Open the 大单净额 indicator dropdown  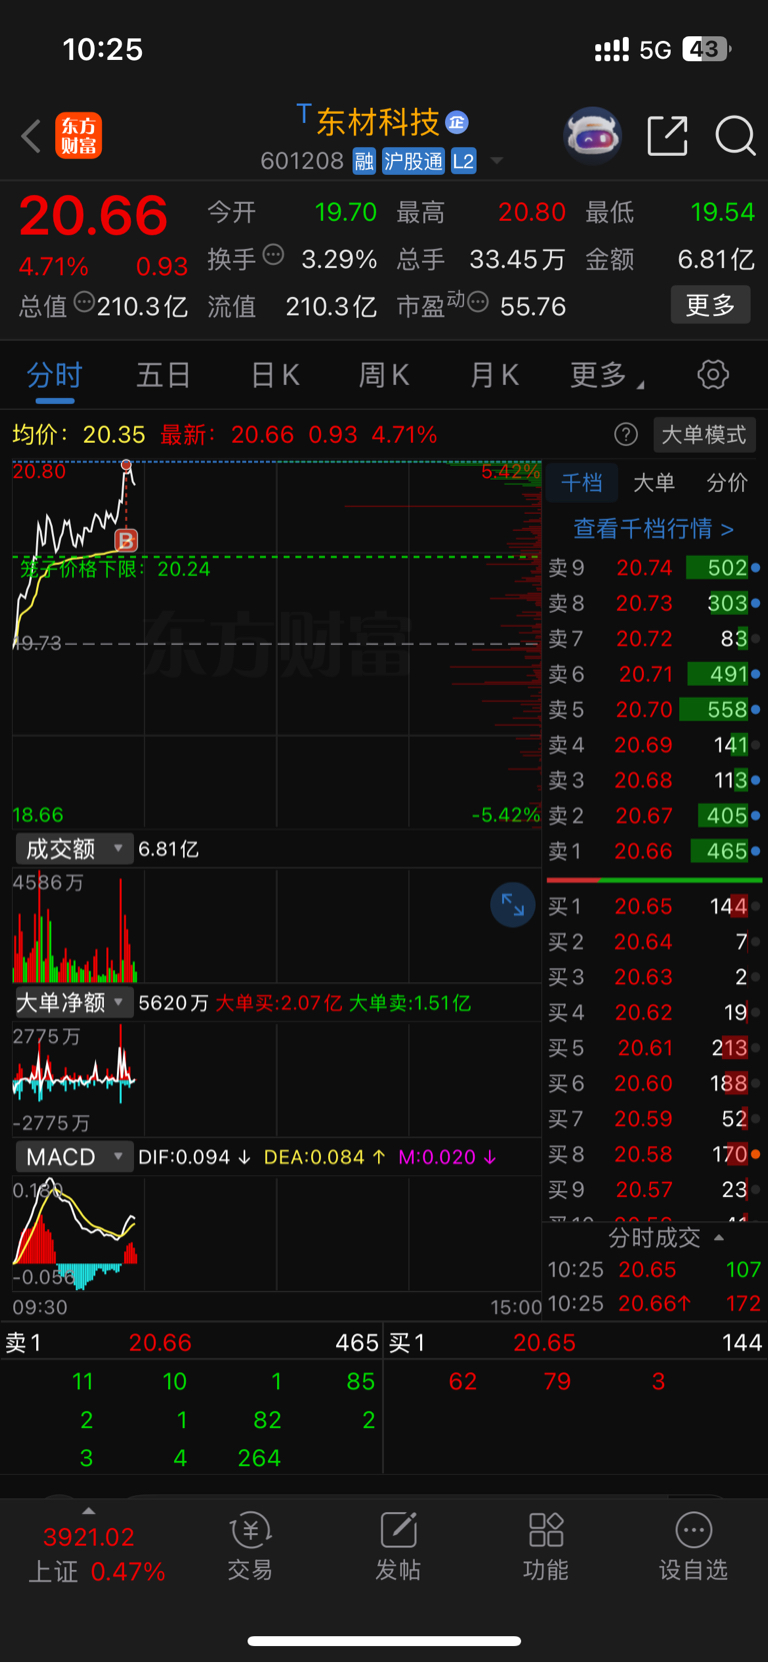point(74,1002)
